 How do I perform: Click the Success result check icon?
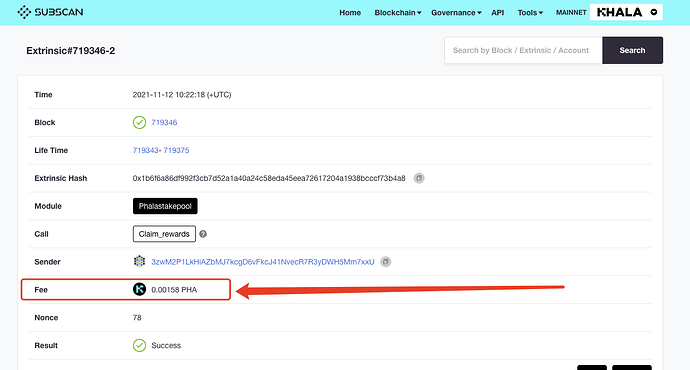coord(139,345)
